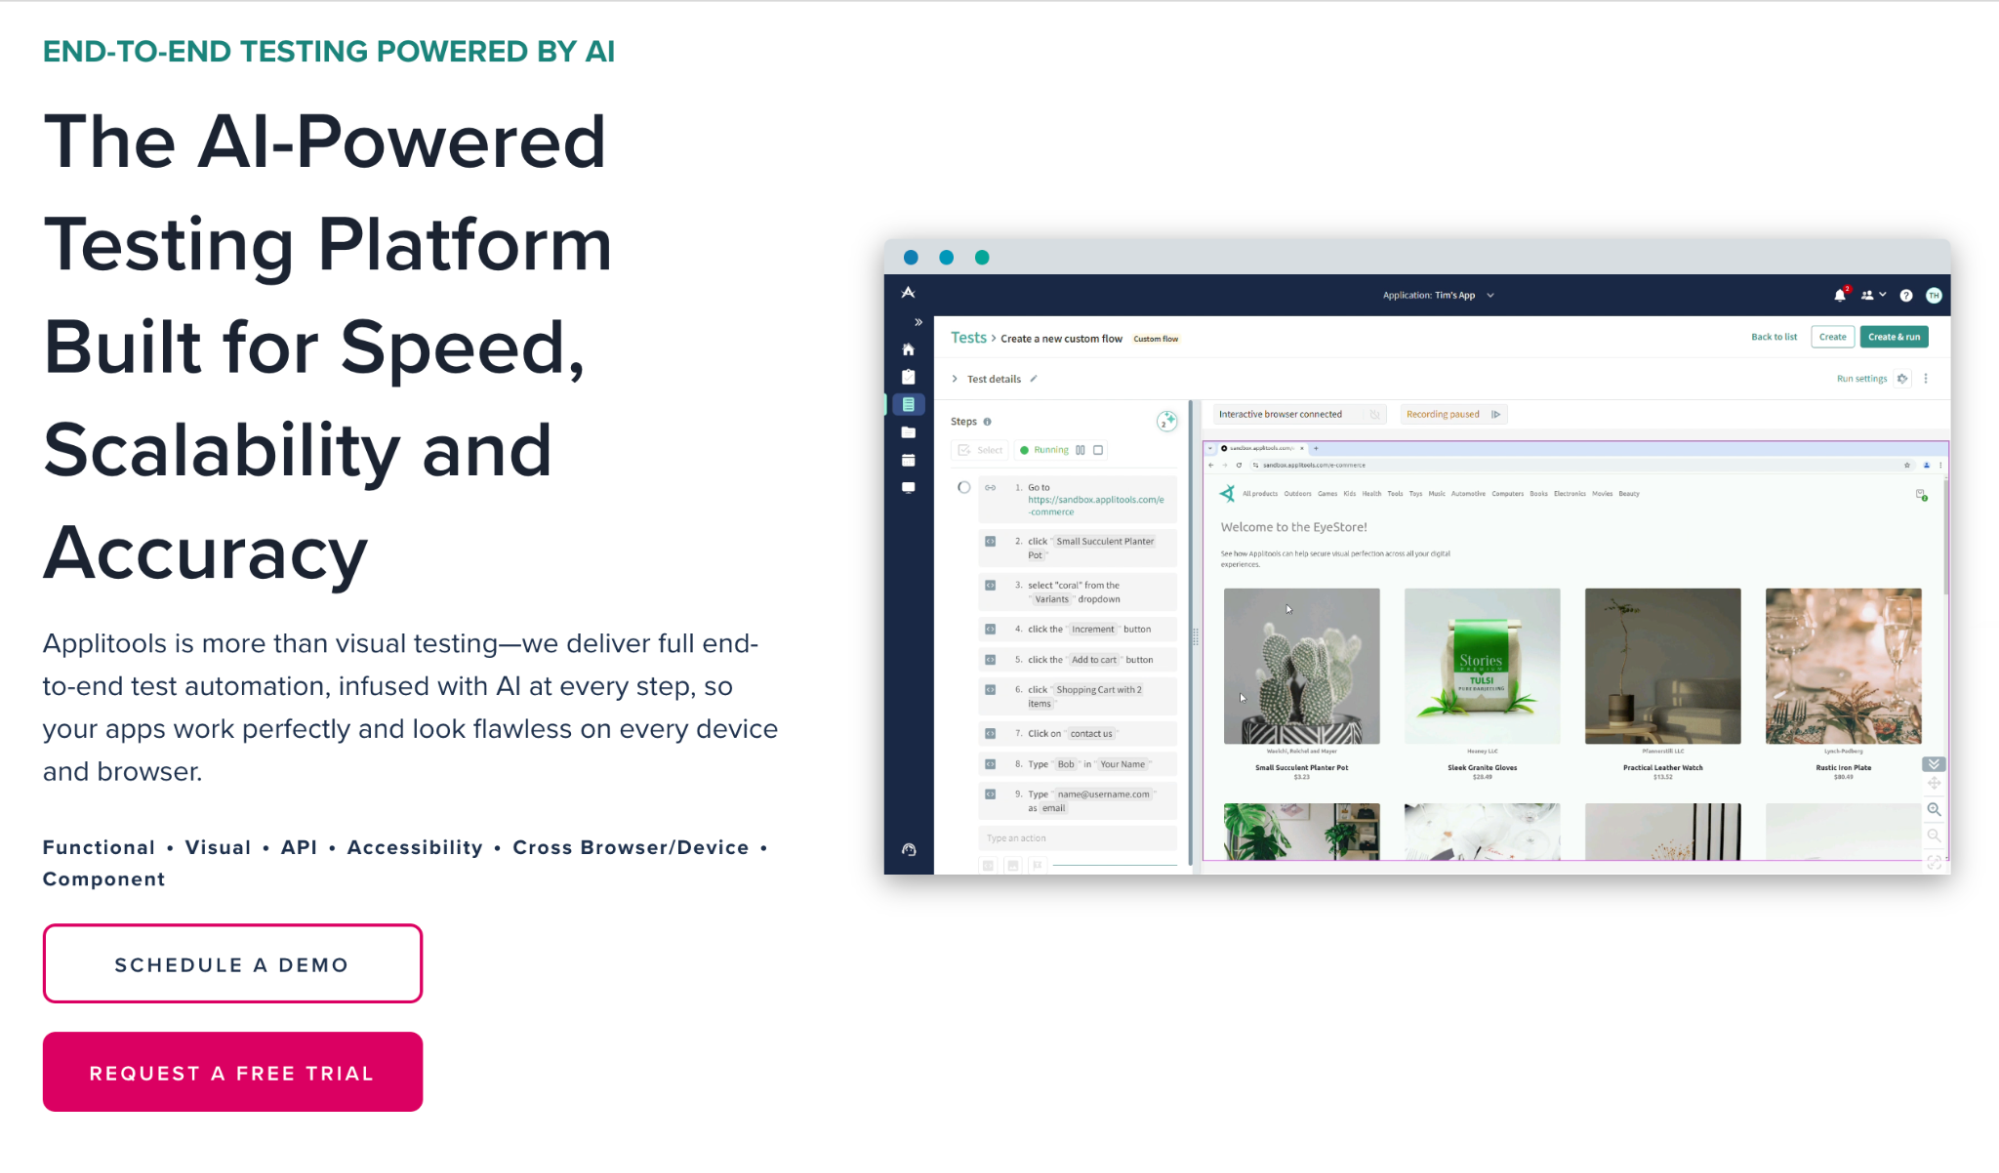
Task: Select the Outdoors category in EyeStore nav
Action: [x=1297, y=494]
